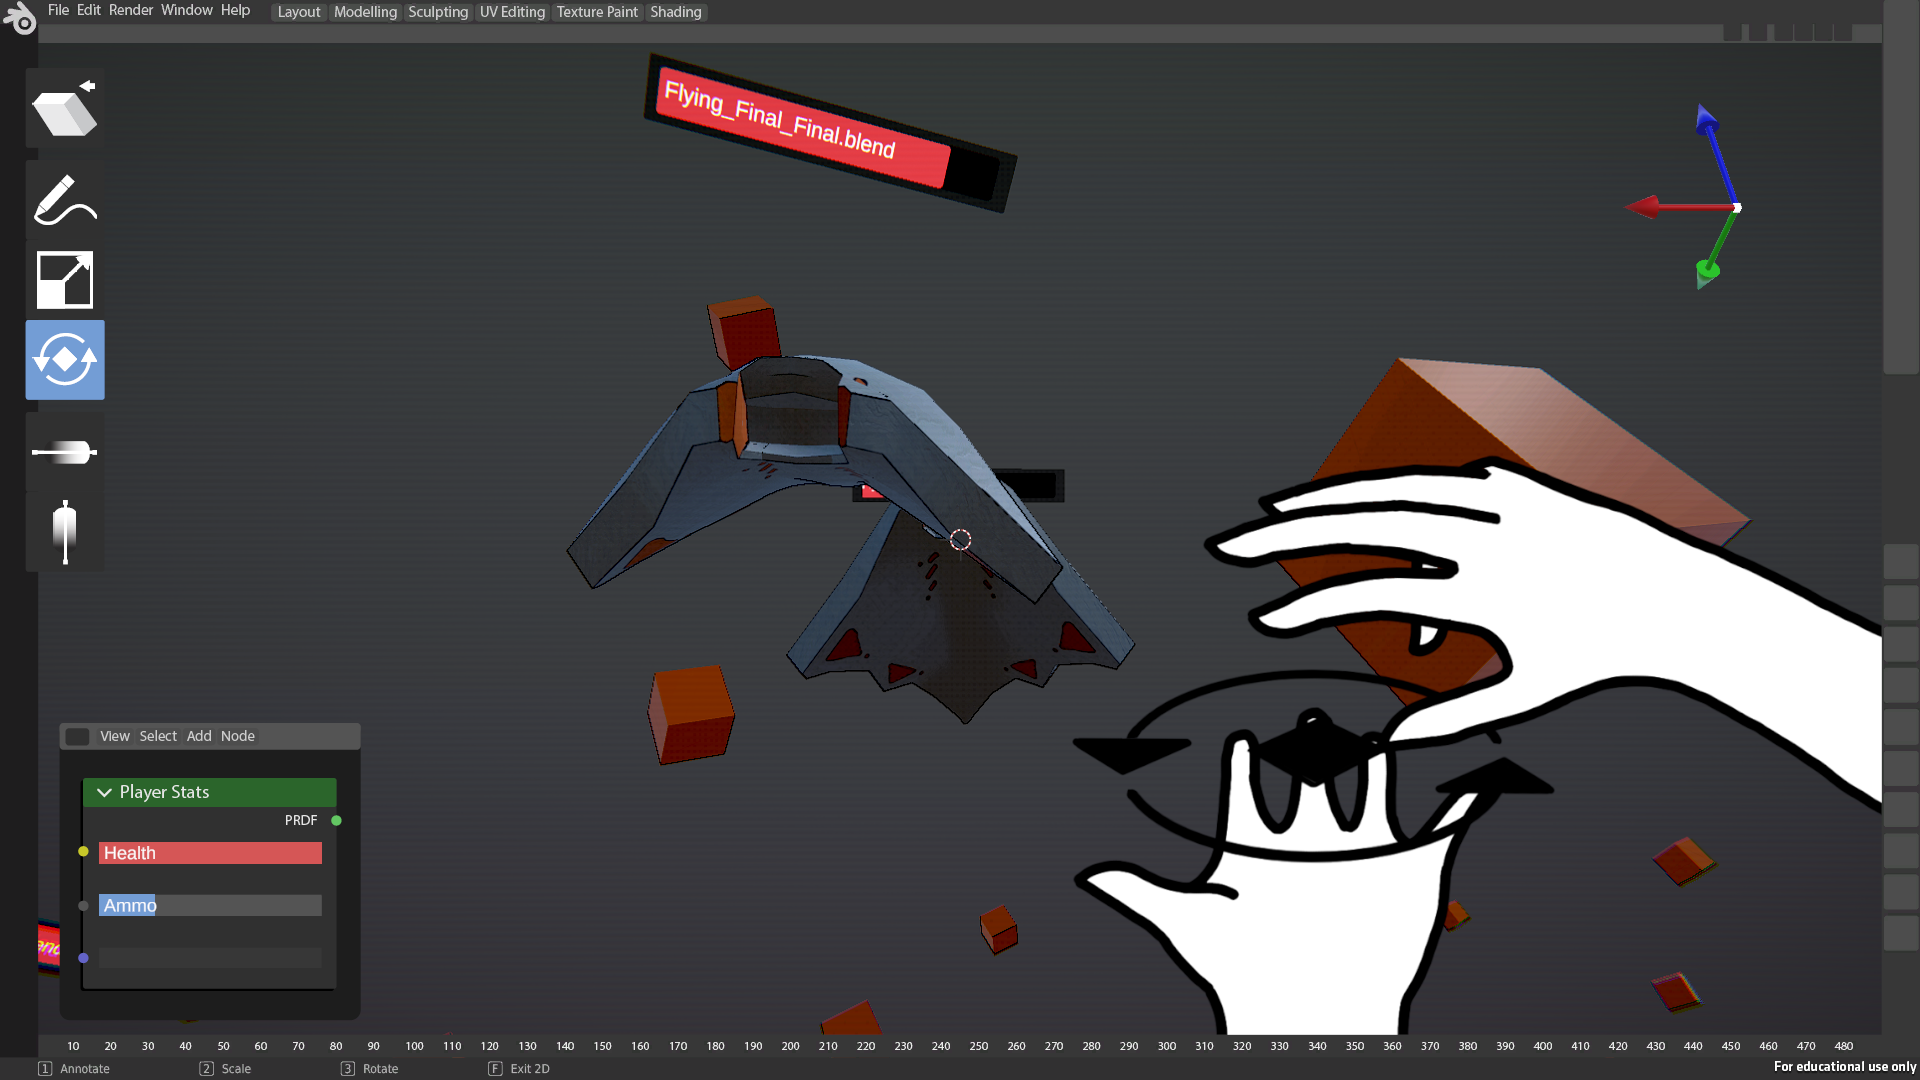This screenshot has height=1080, width=1920.
Task: Click the Exit 2D label
Action: tap(530, 1069)
